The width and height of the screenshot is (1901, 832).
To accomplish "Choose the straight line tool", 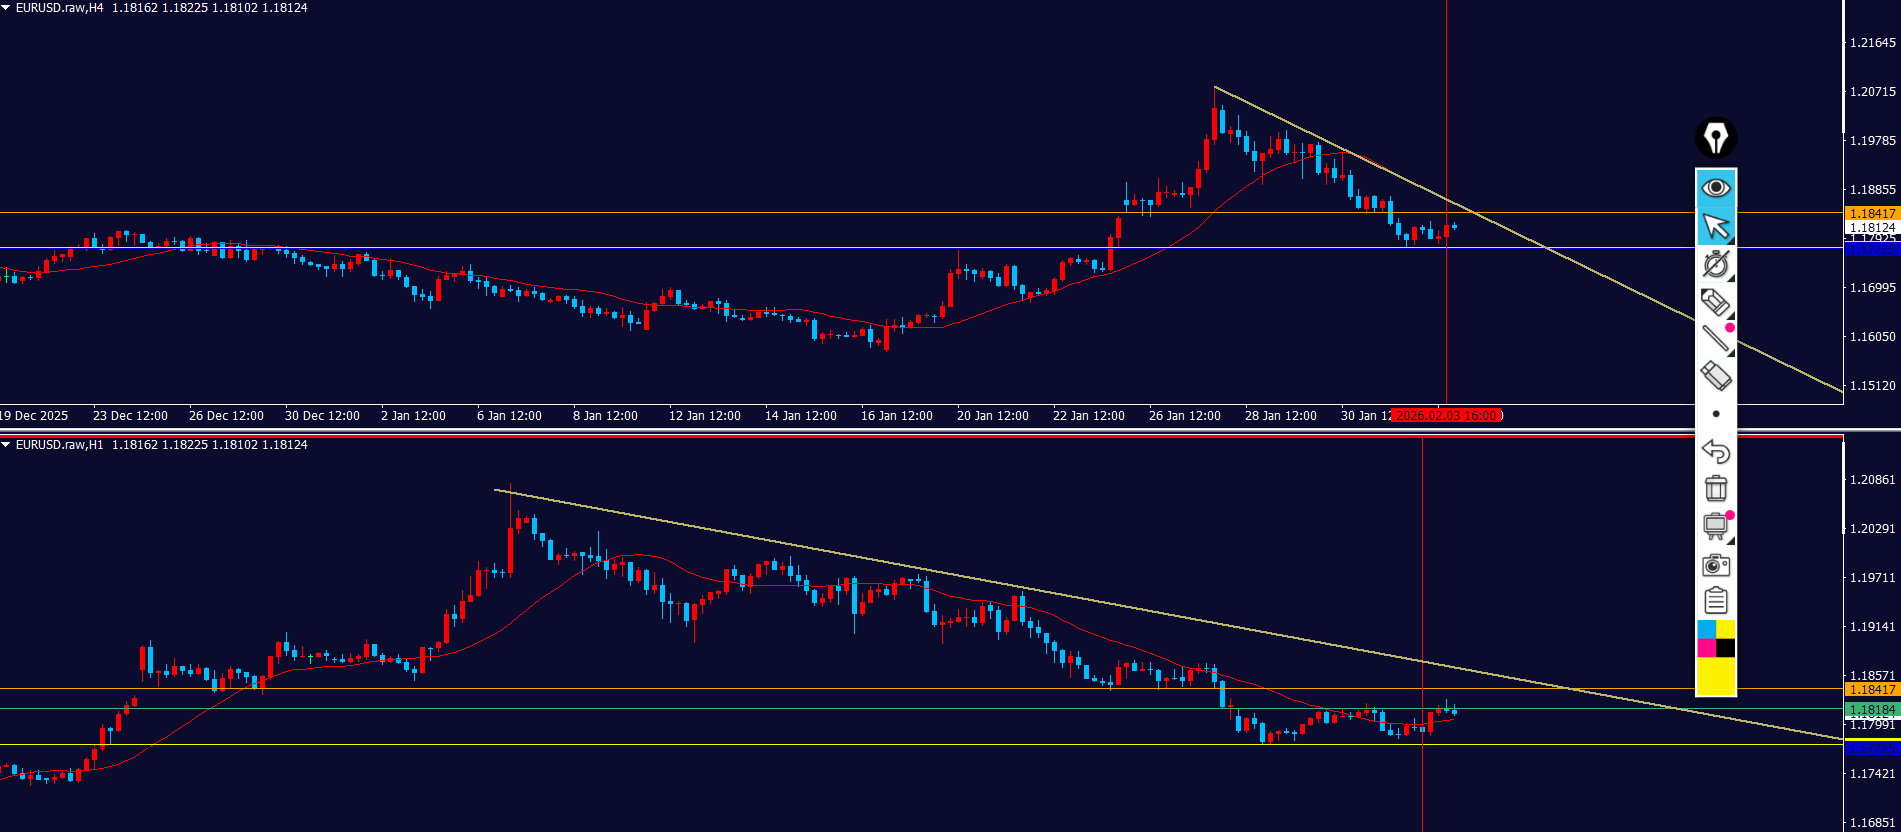I will 1716,339.
